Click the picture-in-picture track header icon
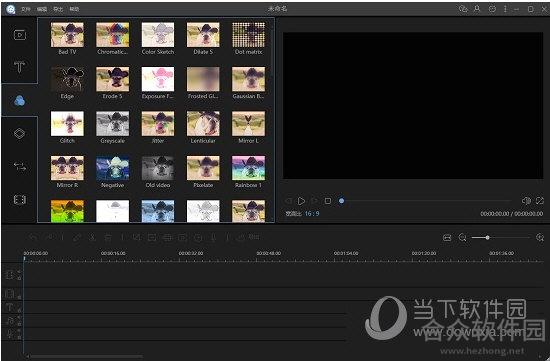This screenshot has width=550, height=361. click(10, 293)
